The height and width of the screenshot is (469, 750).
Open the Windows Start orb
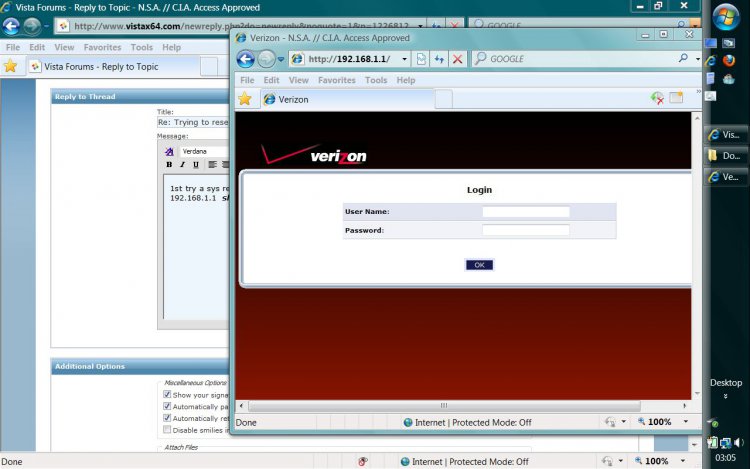point(726,17)
